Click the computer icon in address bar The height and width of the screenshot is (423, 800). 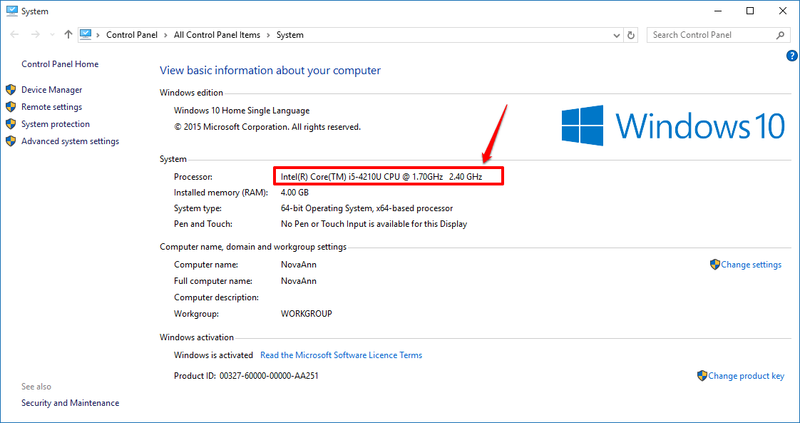point(86,35)
